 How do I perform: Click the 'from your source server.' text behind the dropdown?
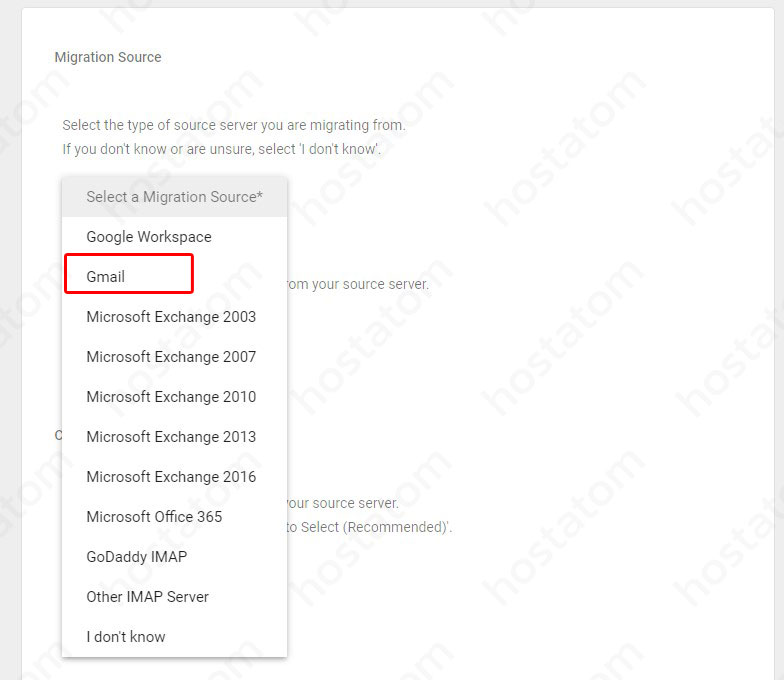(358, 284)
